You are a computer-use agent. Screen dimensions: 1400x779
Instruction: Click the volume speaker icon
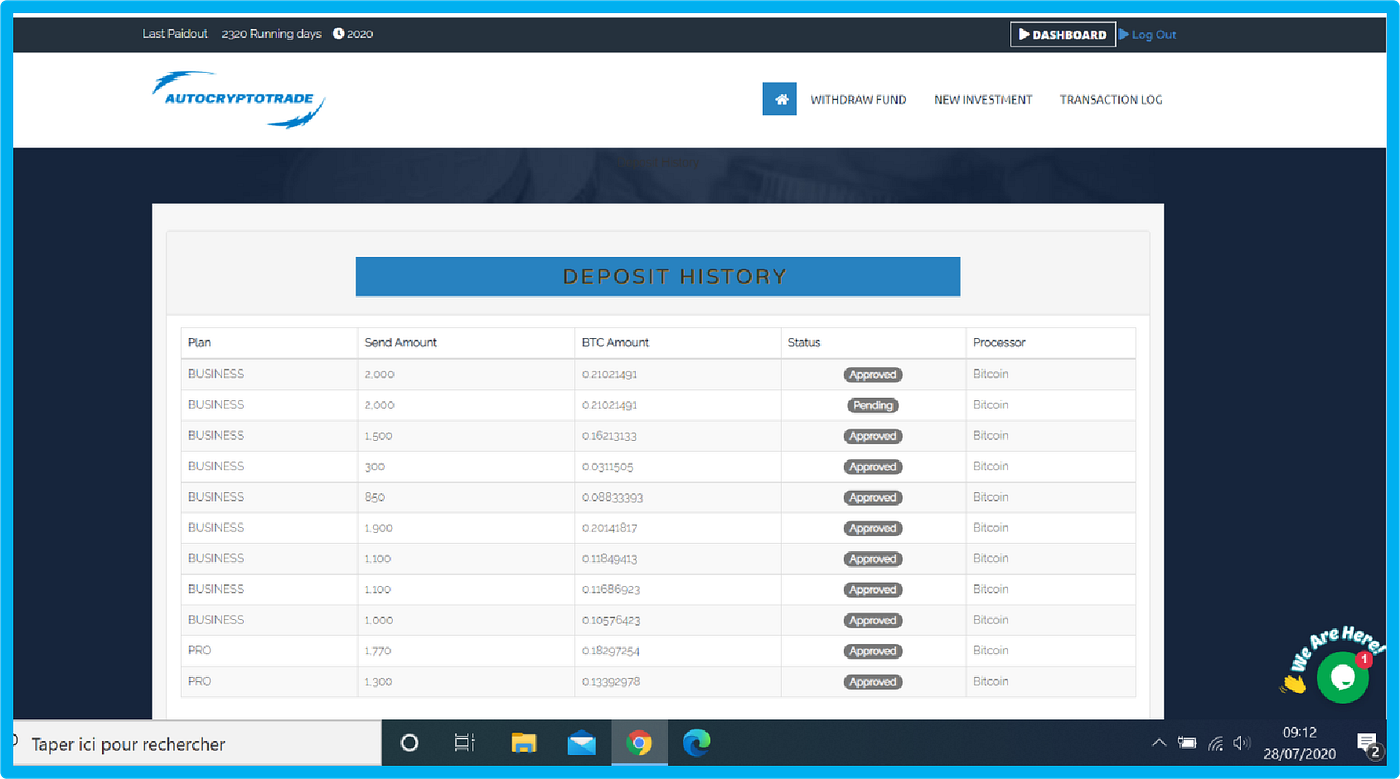click(1242, 743)
